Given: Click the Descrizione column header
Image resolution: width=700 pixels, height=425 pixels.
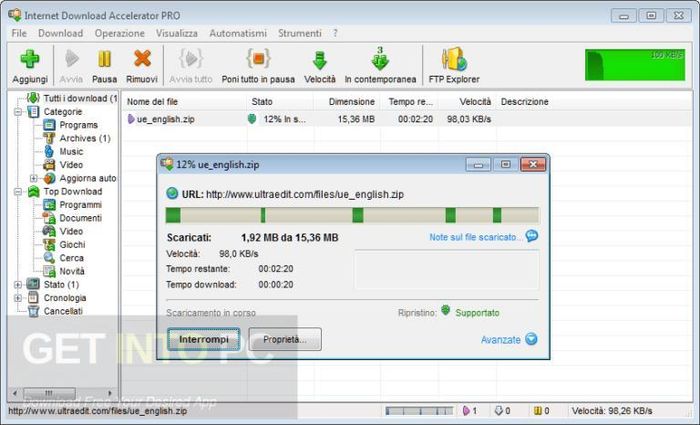Looking at the screenshot, I should tap(525, 102).
